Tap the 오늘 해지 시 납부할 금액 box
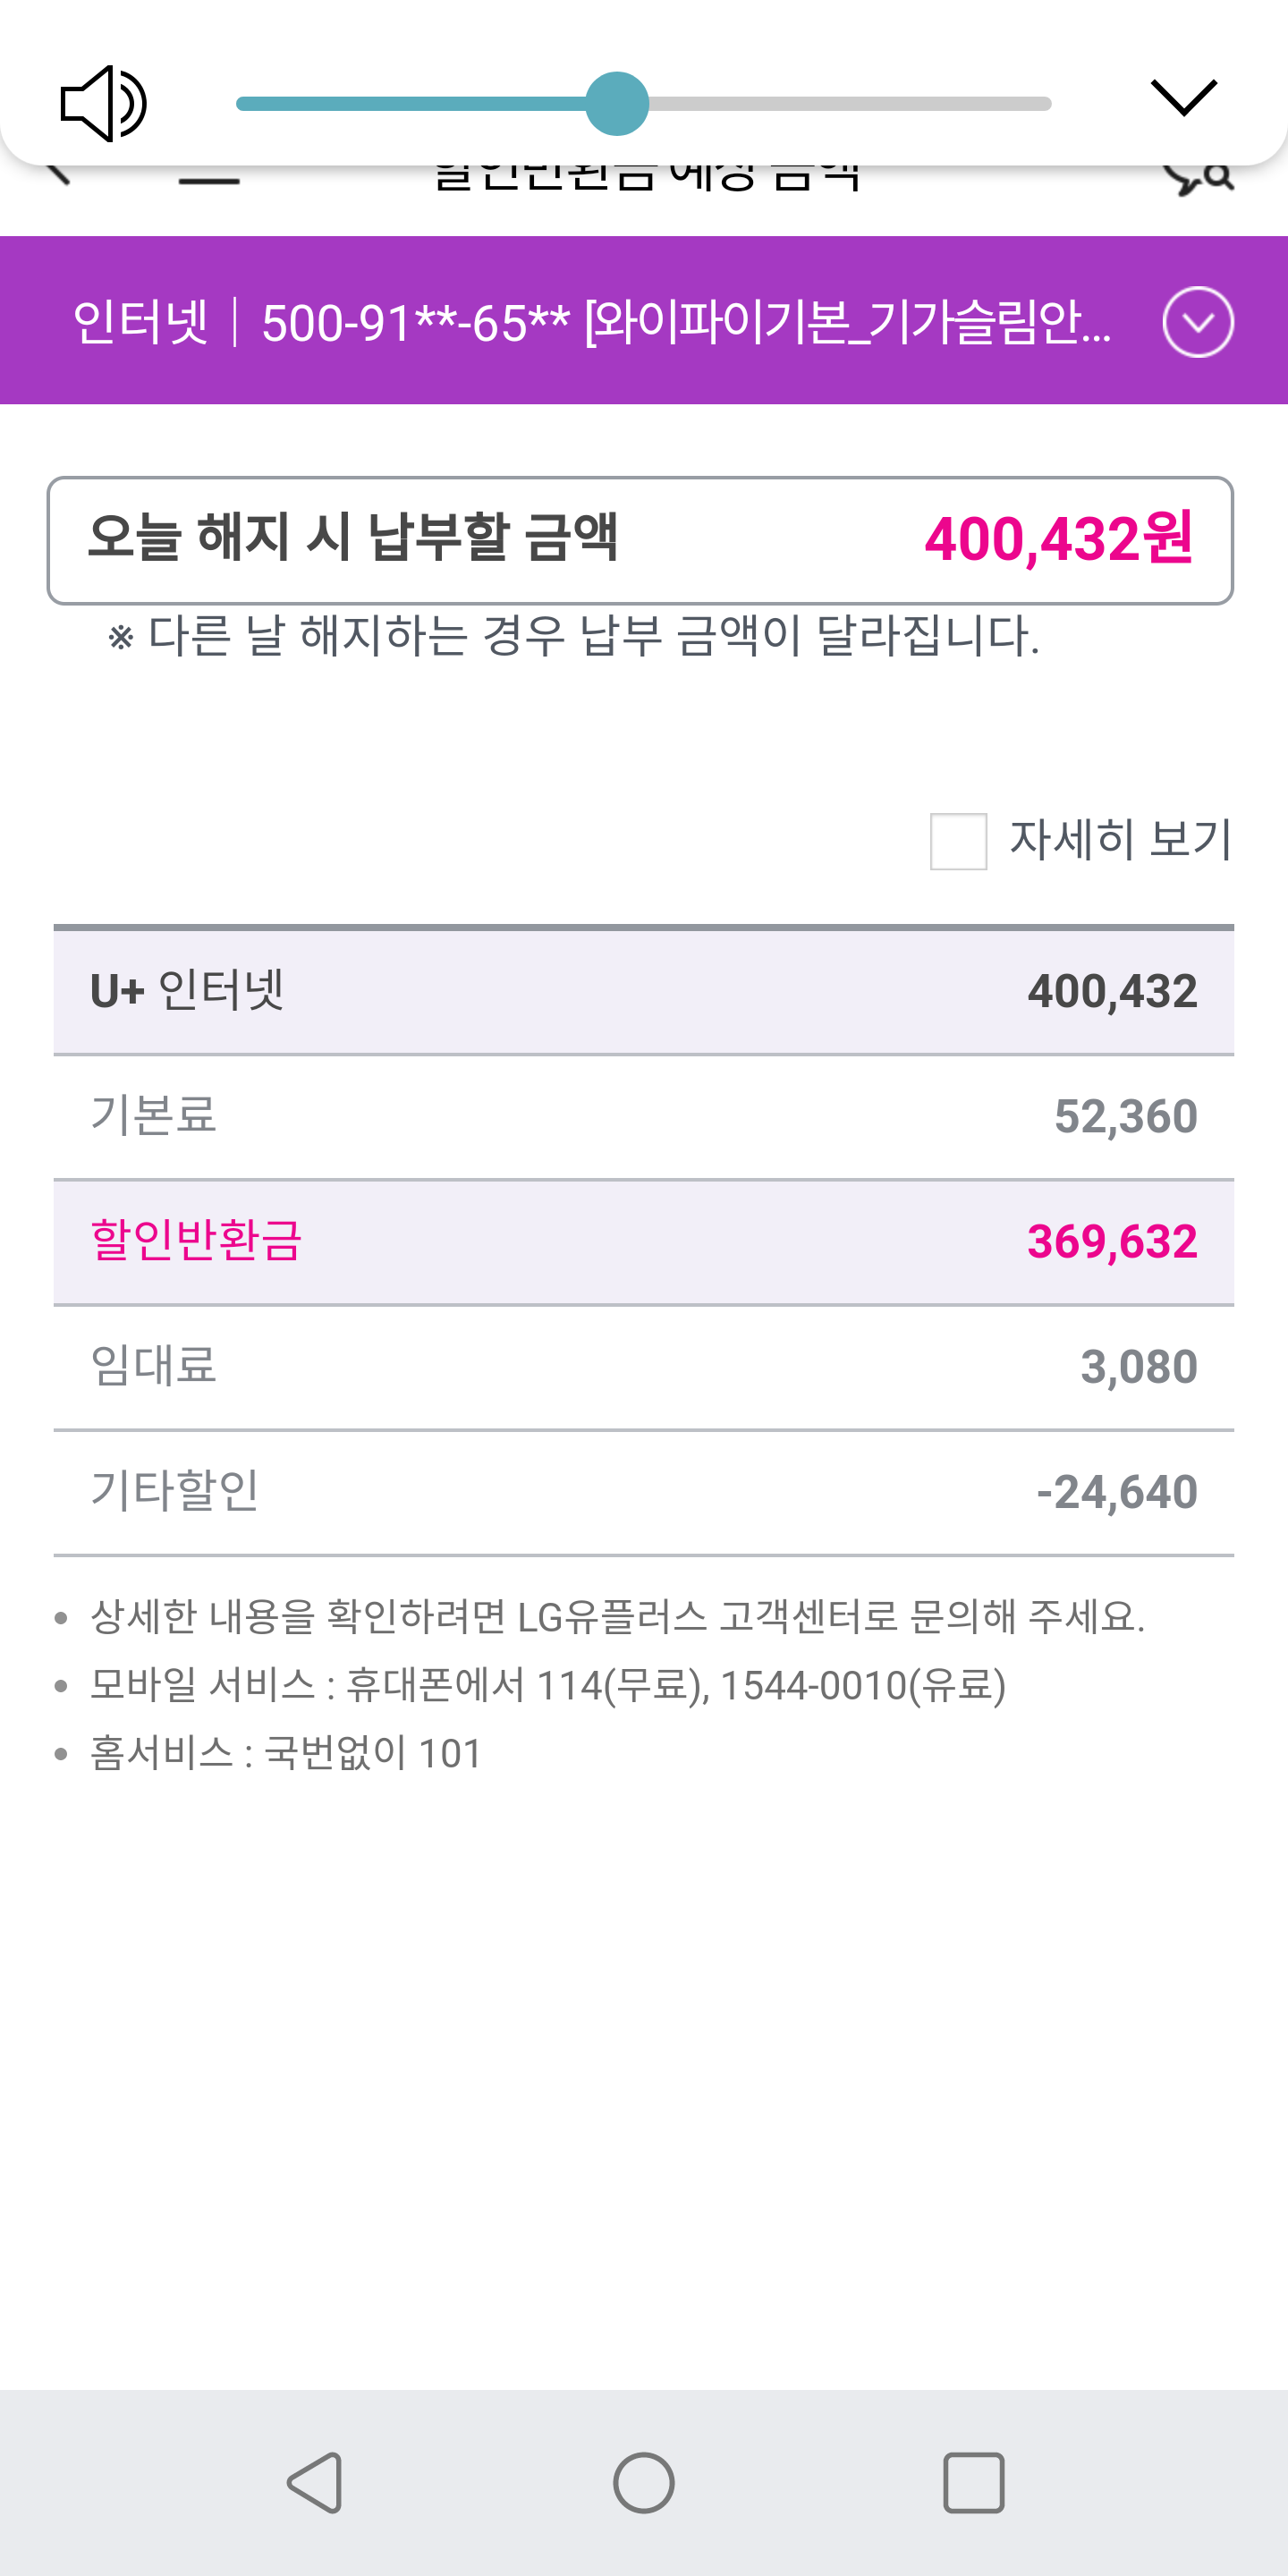 [640, 540]
